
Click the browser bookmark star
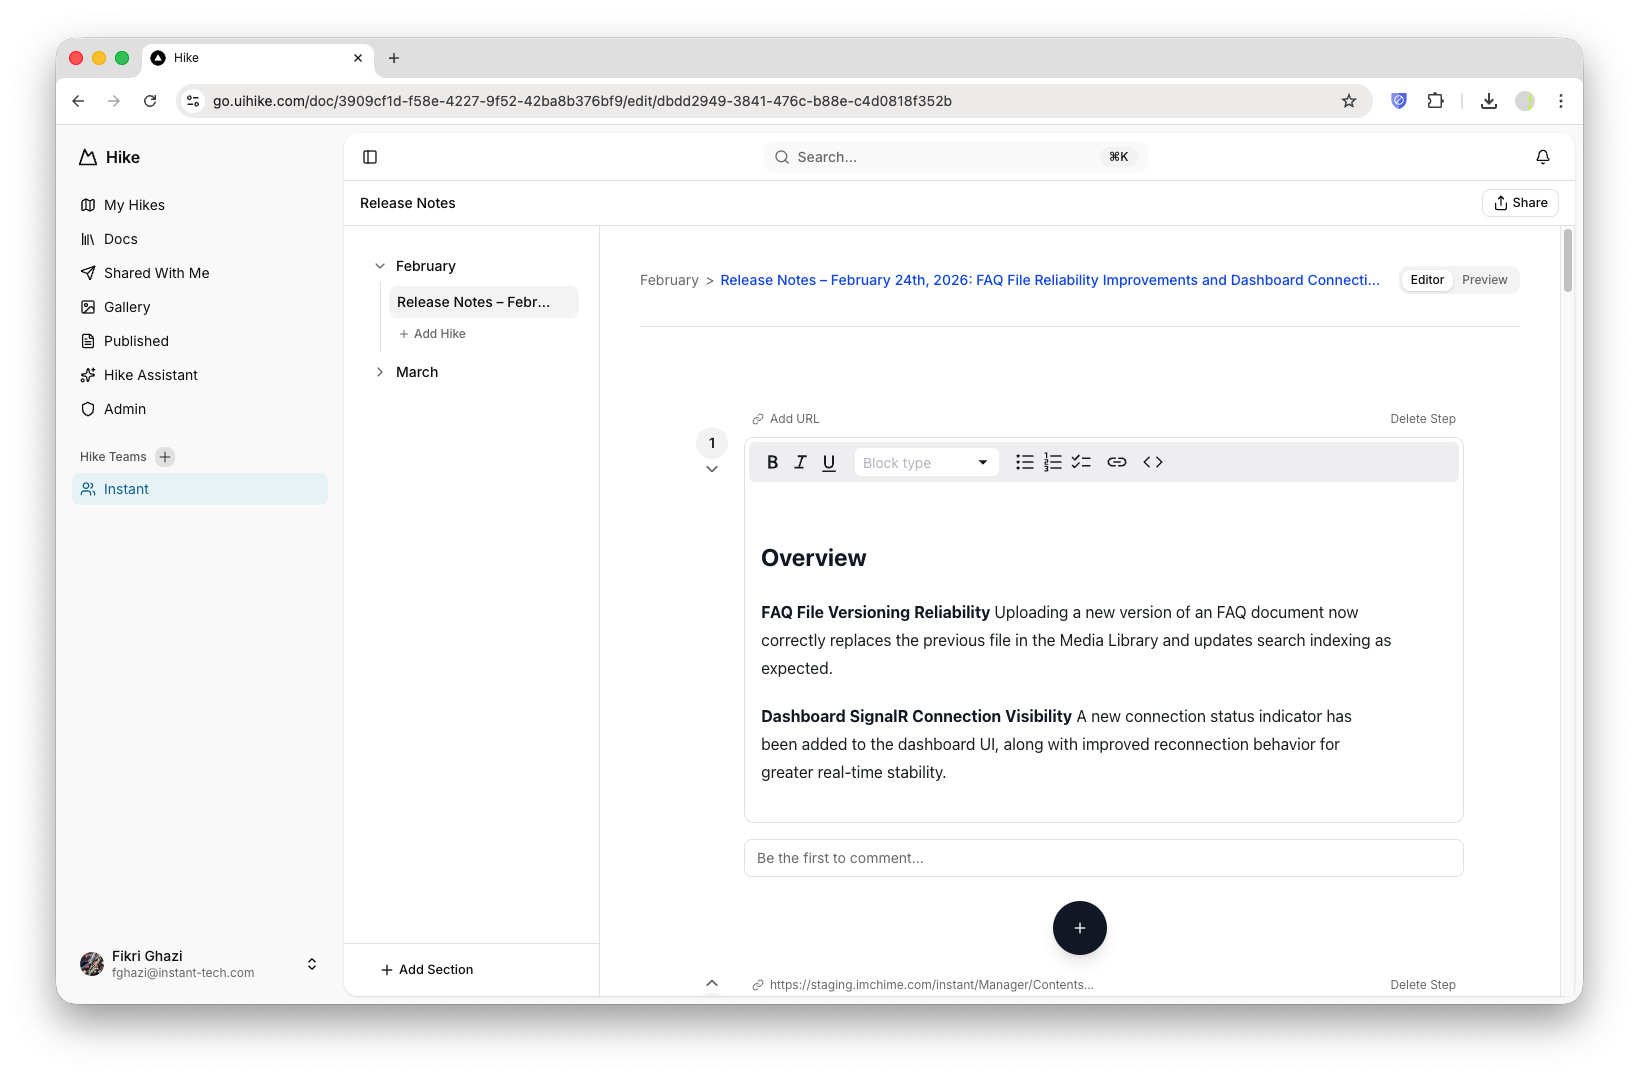coord(1348,101)
